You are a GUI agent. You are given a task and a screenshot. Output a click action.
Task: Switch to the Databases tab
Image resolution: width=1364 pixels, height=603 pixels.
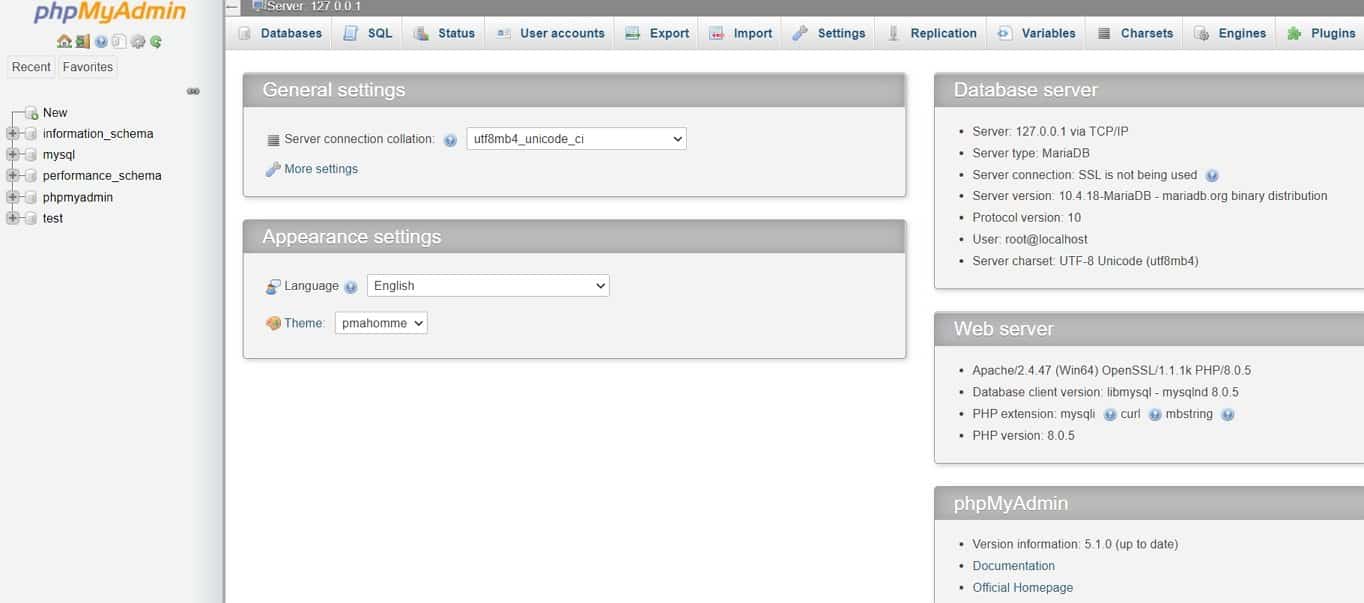pyautogui.click(x=280, y=33)
